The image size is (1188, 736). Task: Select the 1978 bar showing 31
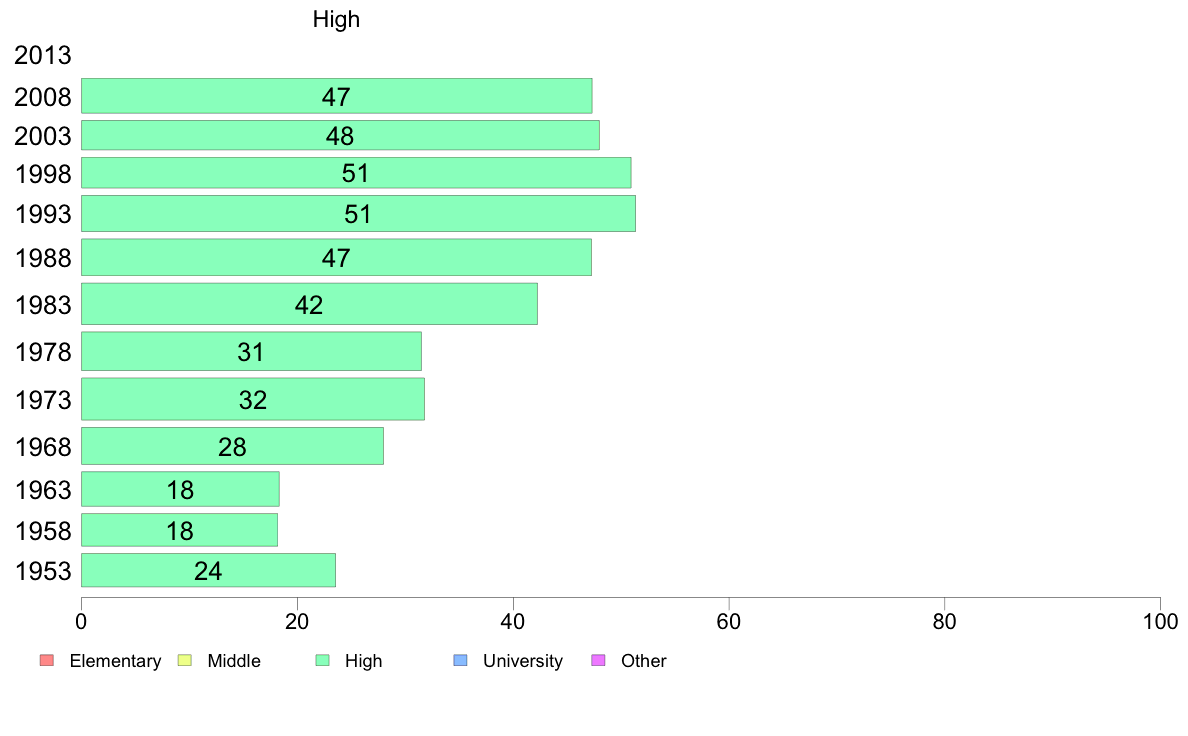tap(251, 352)
